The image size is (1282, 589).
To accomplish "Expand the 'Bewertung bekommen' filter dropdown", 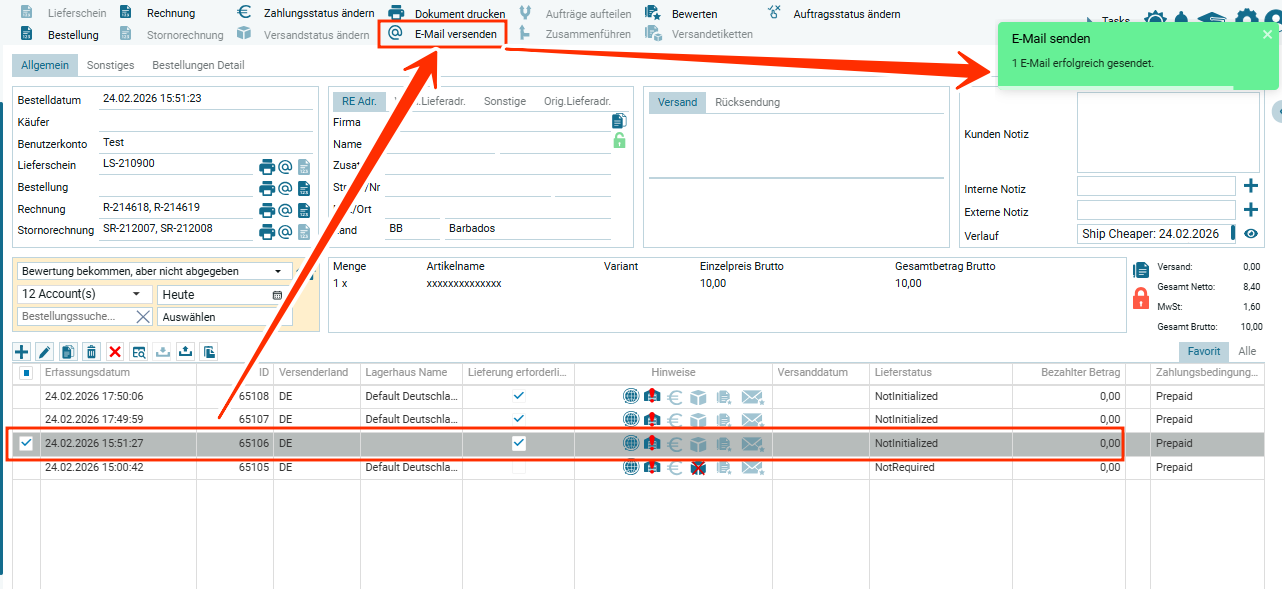I will coord(277,271).
